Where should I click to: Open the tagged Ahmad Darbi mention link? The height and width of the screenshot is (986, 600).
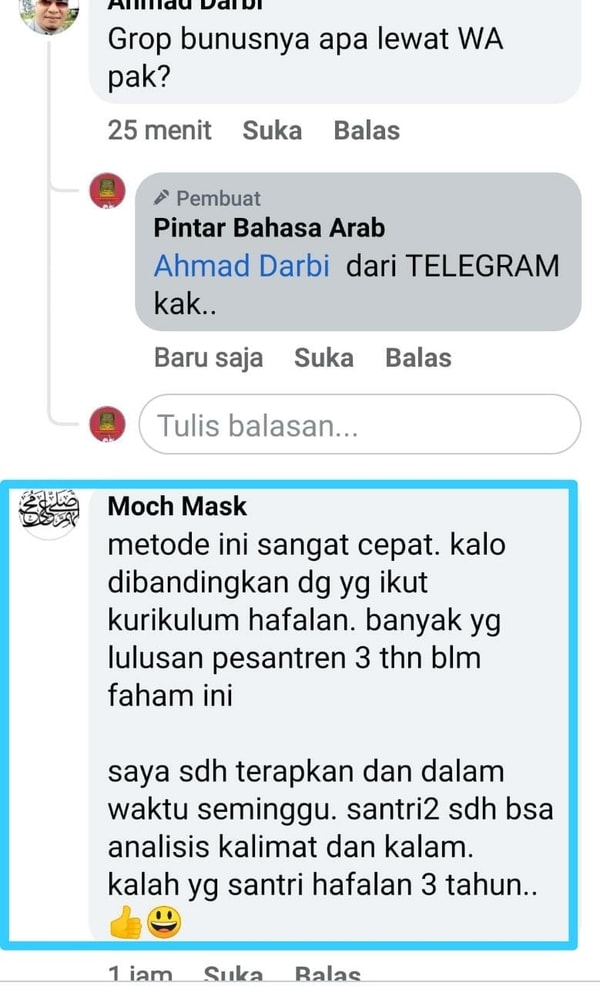[242, 265]
